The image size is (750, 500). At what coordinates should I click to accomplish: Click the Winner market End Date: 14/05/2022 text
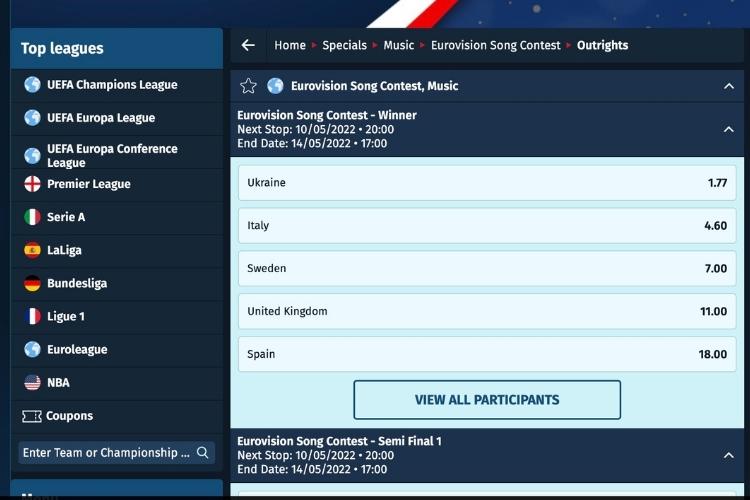(x=312, y=144)
